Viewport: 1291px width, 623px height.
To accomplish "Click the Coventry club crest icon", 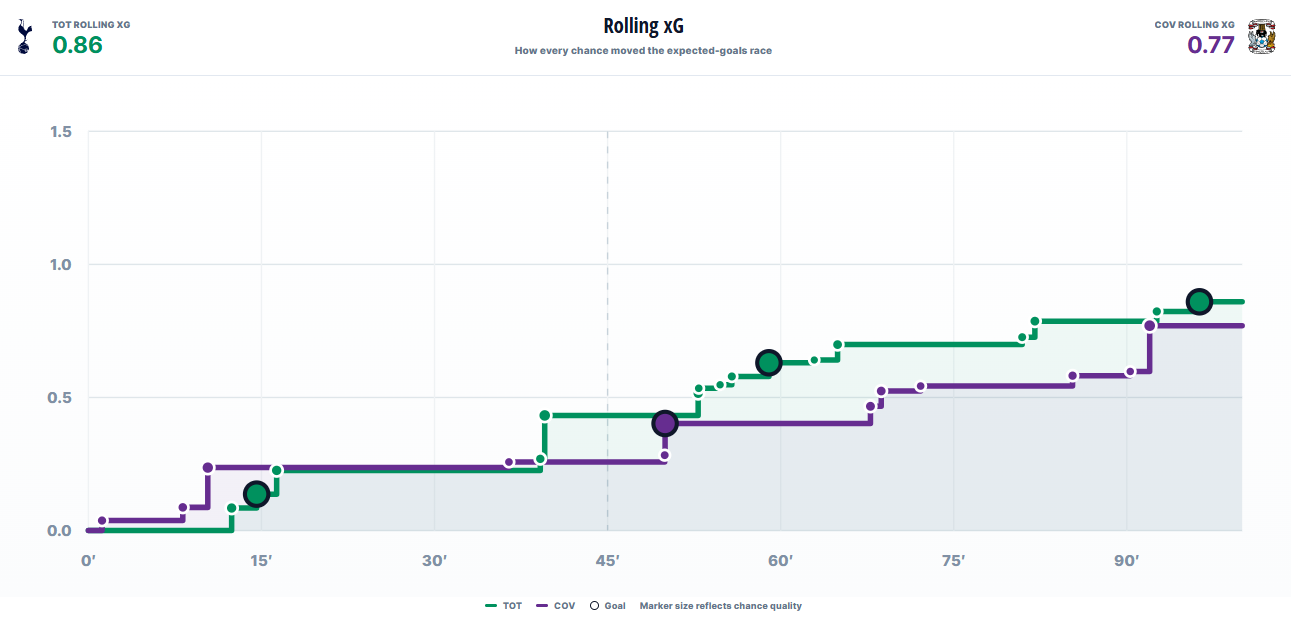I will [x=1262, y=37].
